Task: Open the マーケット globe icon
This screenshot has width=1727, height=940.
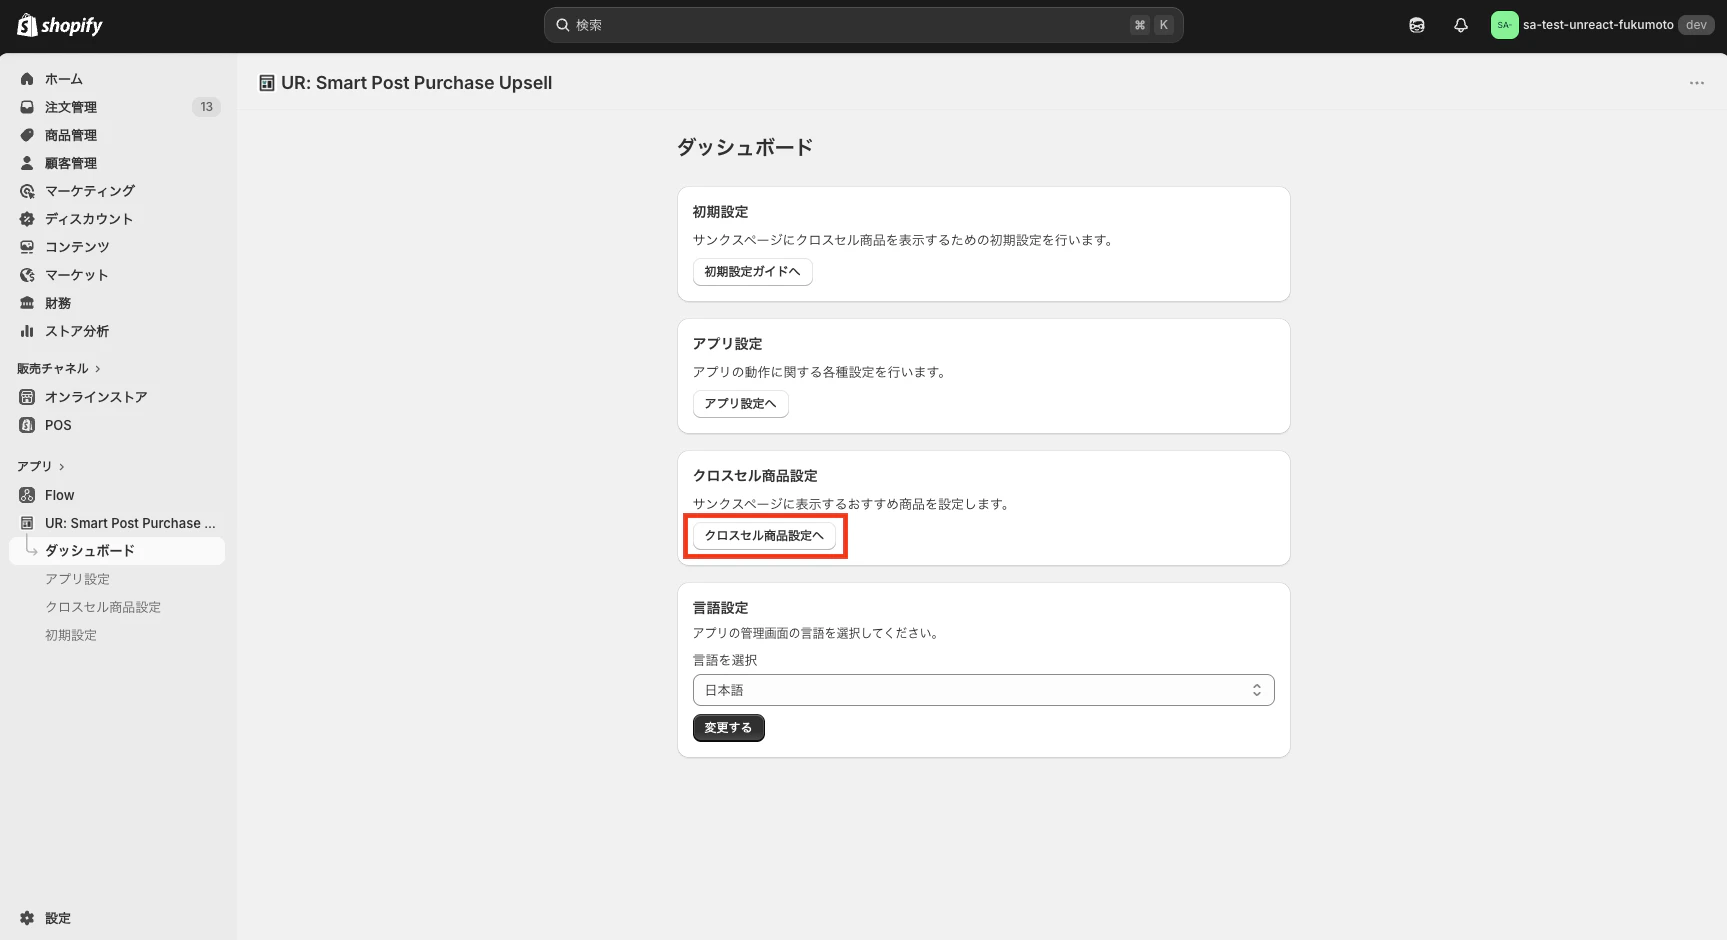Action: tap(27, 275)
